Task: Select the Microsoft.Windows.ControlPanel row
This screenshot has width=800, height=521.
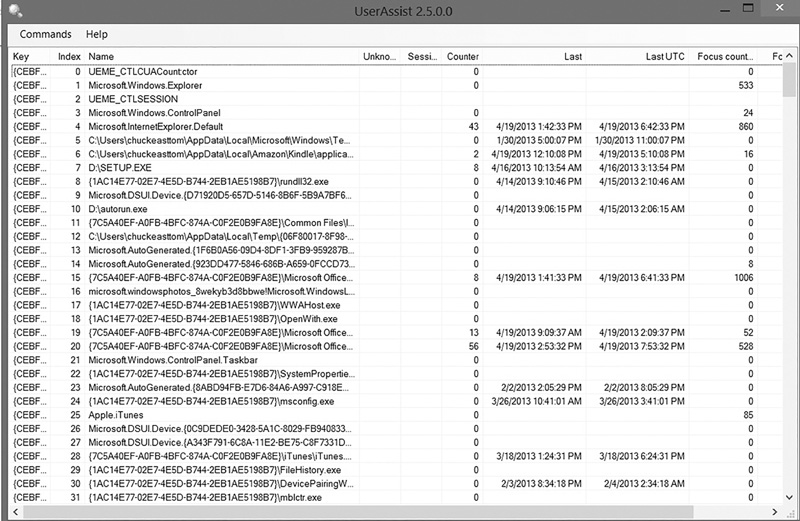Action: [396, 113]
